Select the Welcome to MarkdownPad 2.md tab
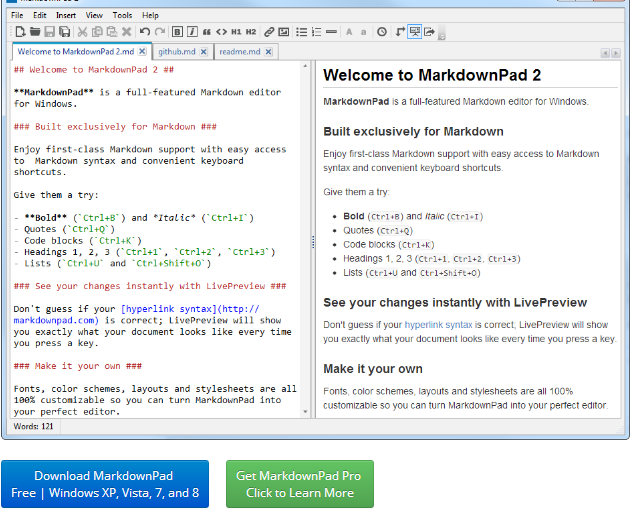The height and width of the screenshot is (510, 644). click(x=76, y=52)
